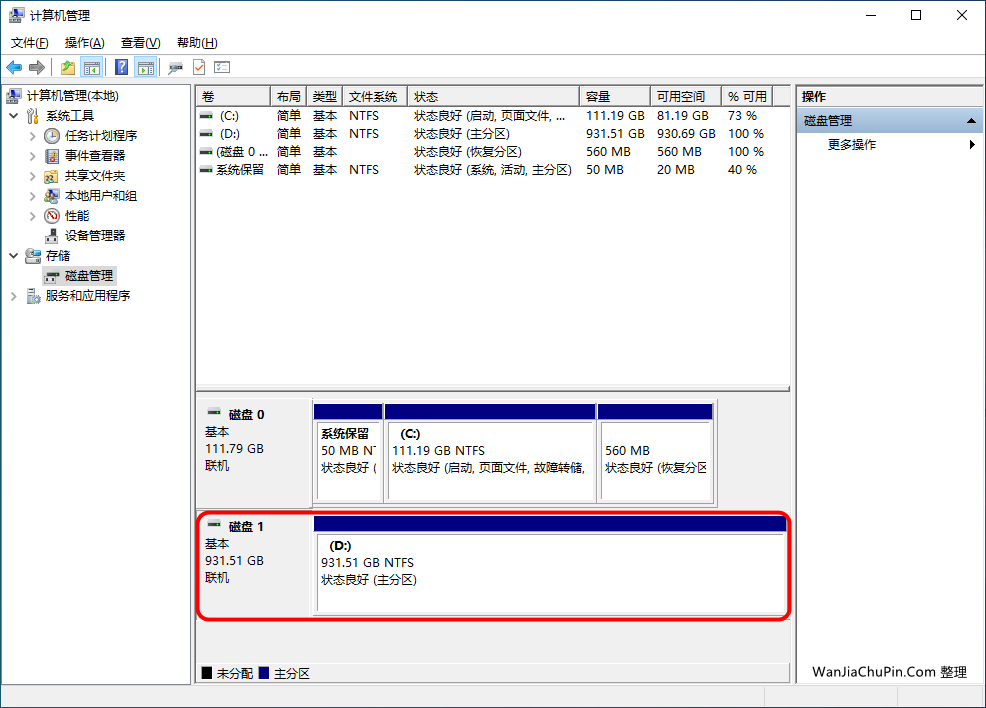
Task: Click the Back arrow toolbar icon
Action: coord(14,67)
